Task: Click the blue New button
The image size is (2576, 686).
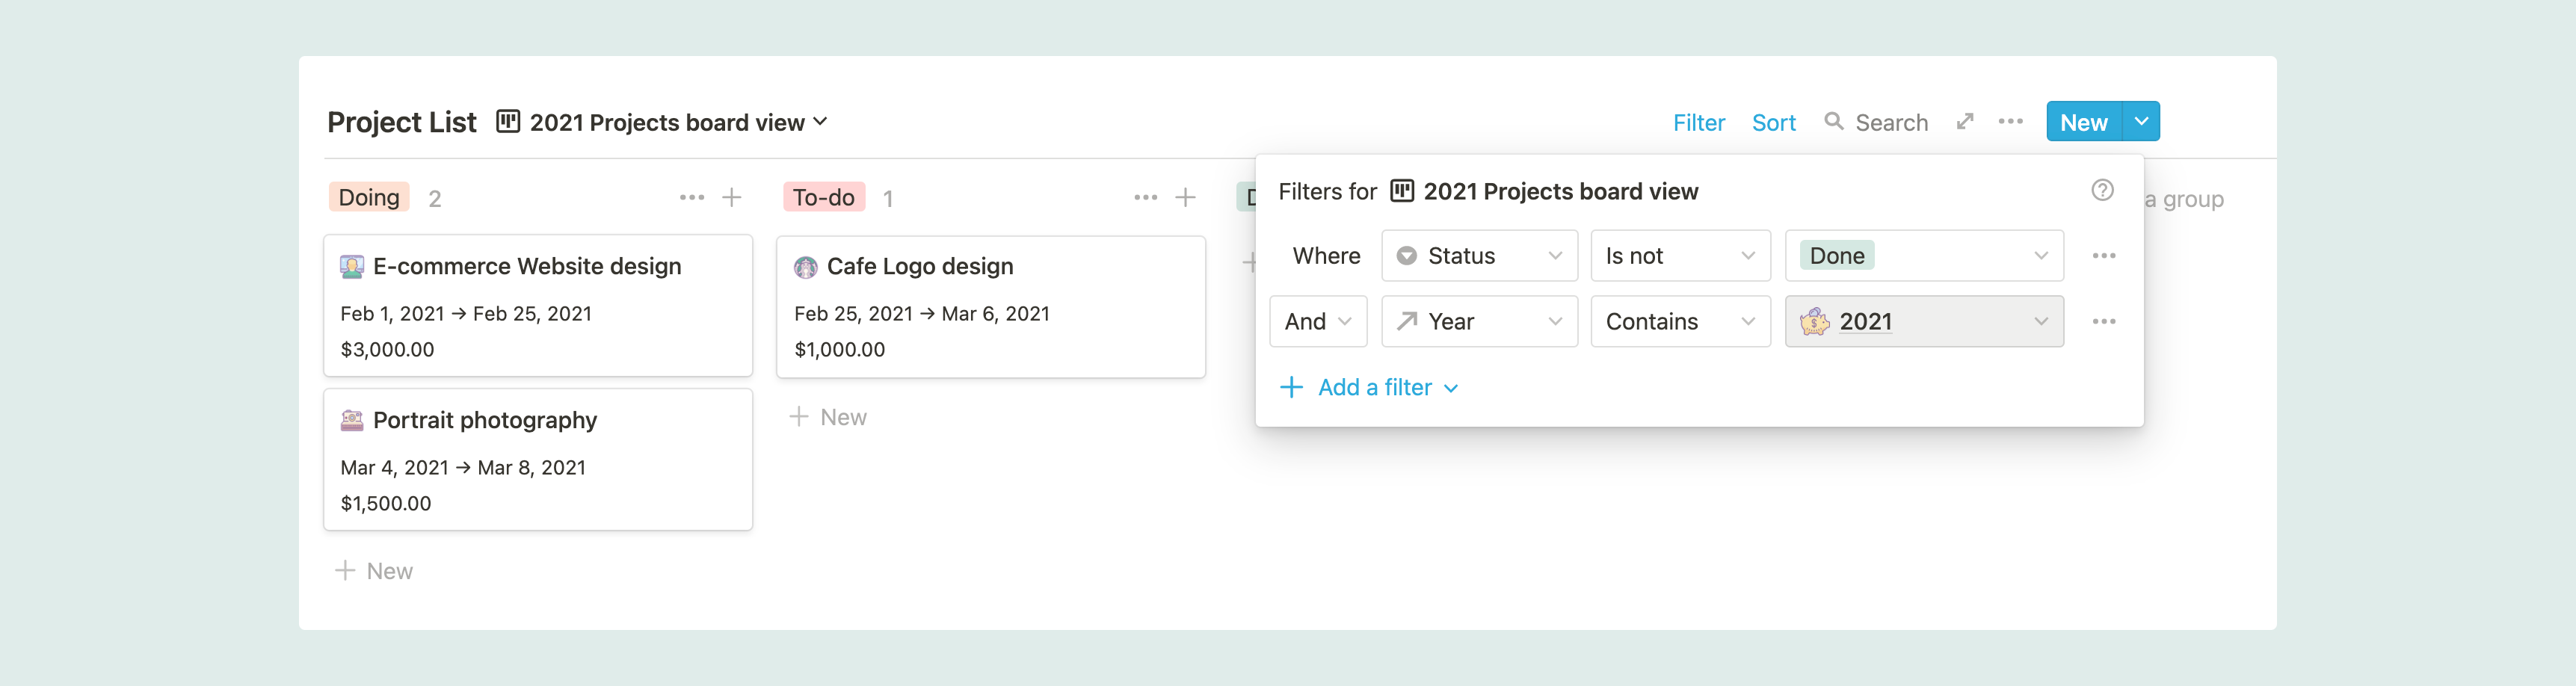Action: click(2083, 122)
